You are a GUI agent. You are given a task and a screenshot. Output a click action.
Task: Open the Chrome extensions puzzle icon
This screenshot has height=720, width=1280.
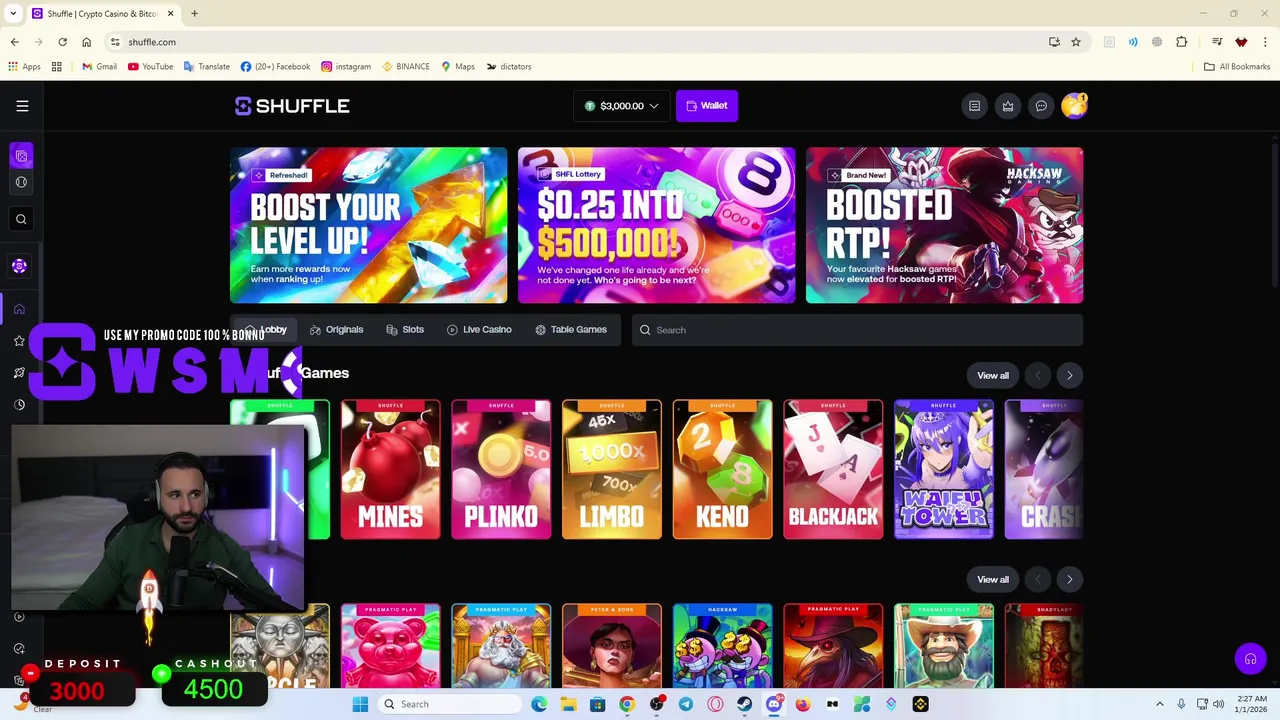[x=1182, y=42]
